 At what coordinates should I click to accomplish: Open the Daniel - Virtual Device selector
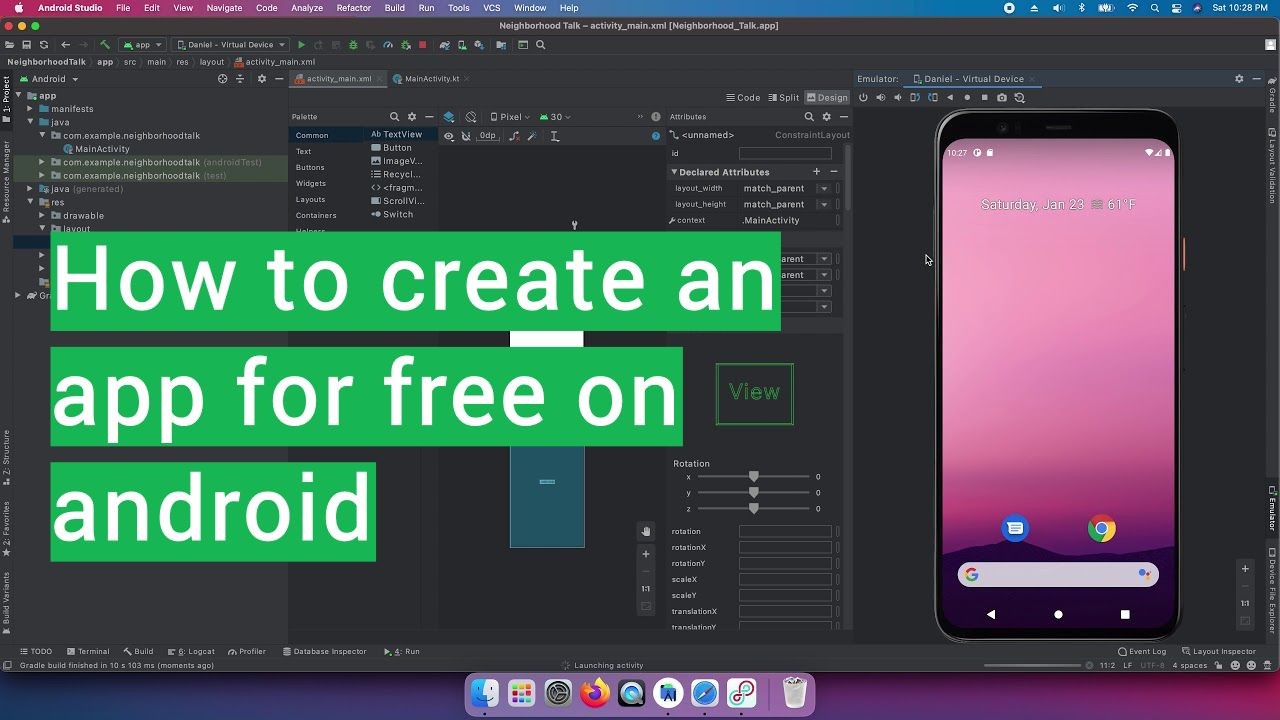pyautogui.click(x=230, y=45)
